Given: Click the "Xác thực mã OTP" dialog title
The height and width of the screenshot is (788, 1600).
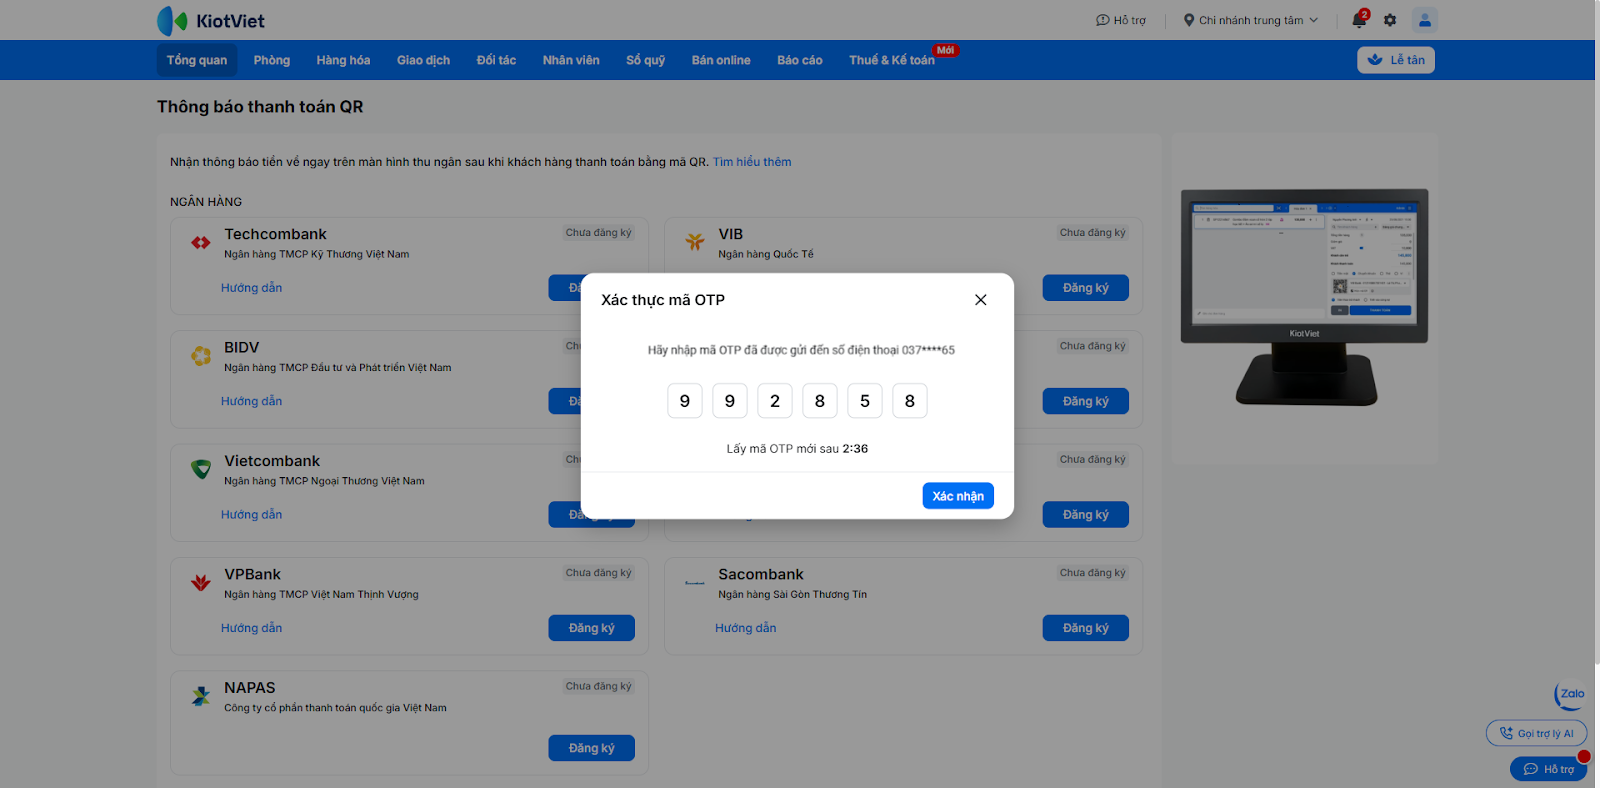Looking at the screenshot, I should [x=663, y=300].
